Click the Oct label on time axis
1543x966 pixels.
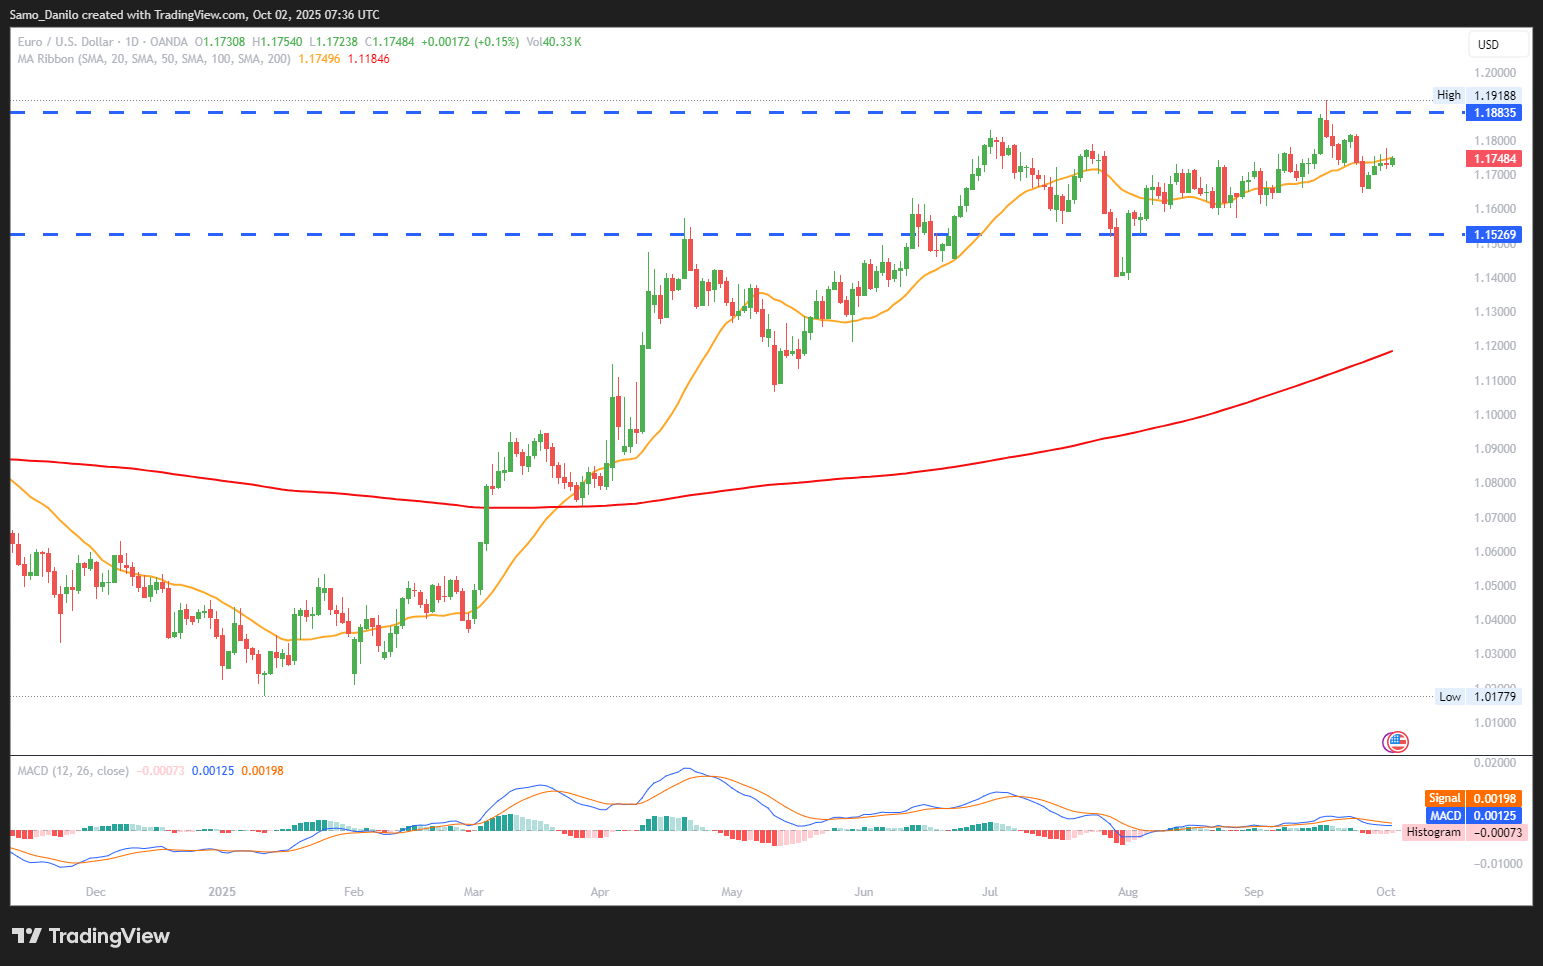tap(1385, 892)
